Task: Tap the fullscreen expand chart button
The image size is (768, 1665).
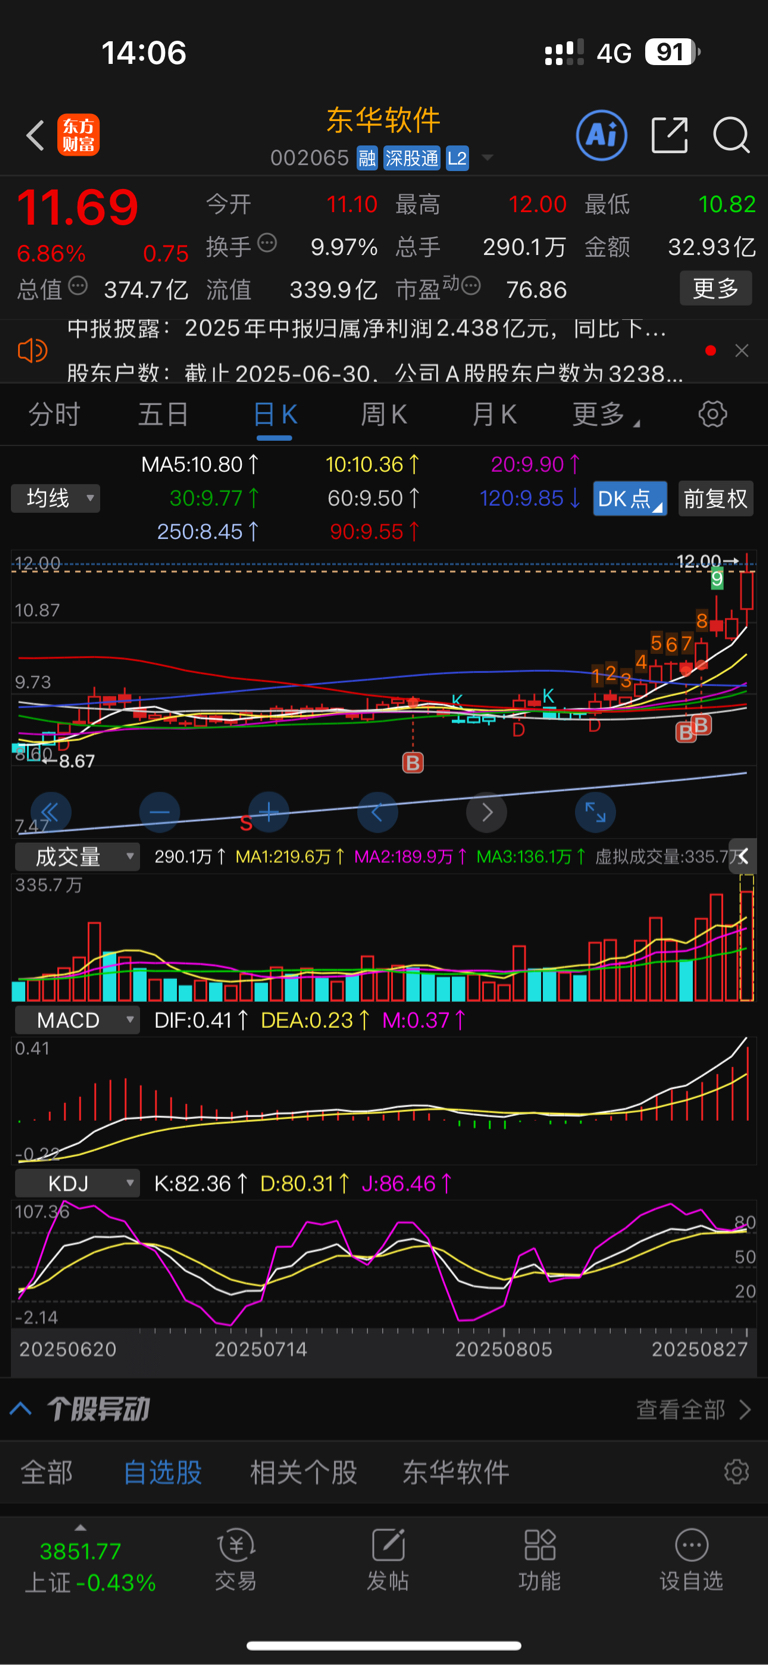Action: click(x=595, y=812)
